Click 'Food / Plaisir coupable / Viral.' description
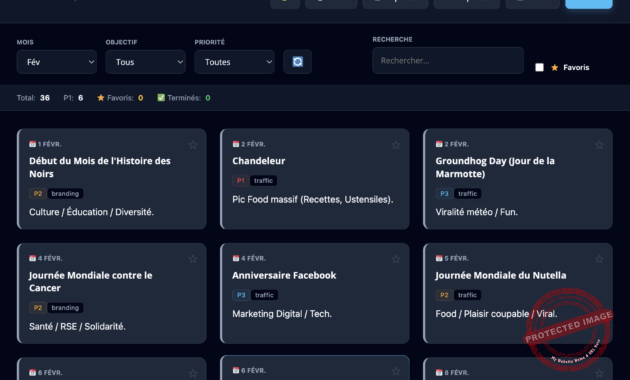Screen dimensions: 630x380 tap(496, 314)
